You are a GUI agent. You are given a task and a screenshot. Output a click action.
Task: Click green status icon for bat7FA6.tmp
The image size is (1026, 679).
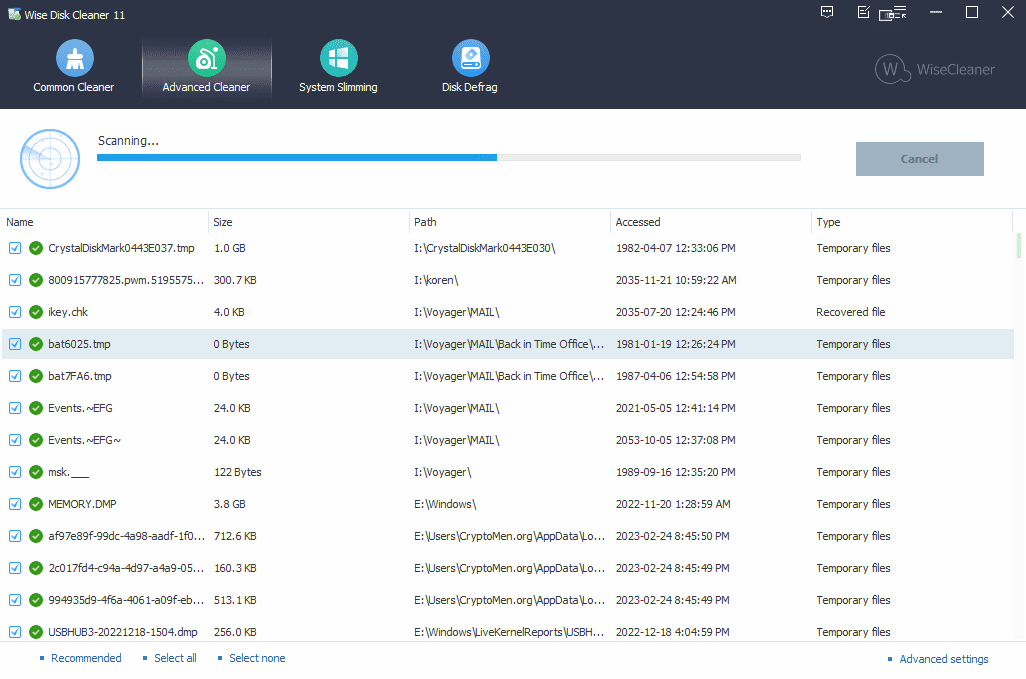click(x=36, y=376)
